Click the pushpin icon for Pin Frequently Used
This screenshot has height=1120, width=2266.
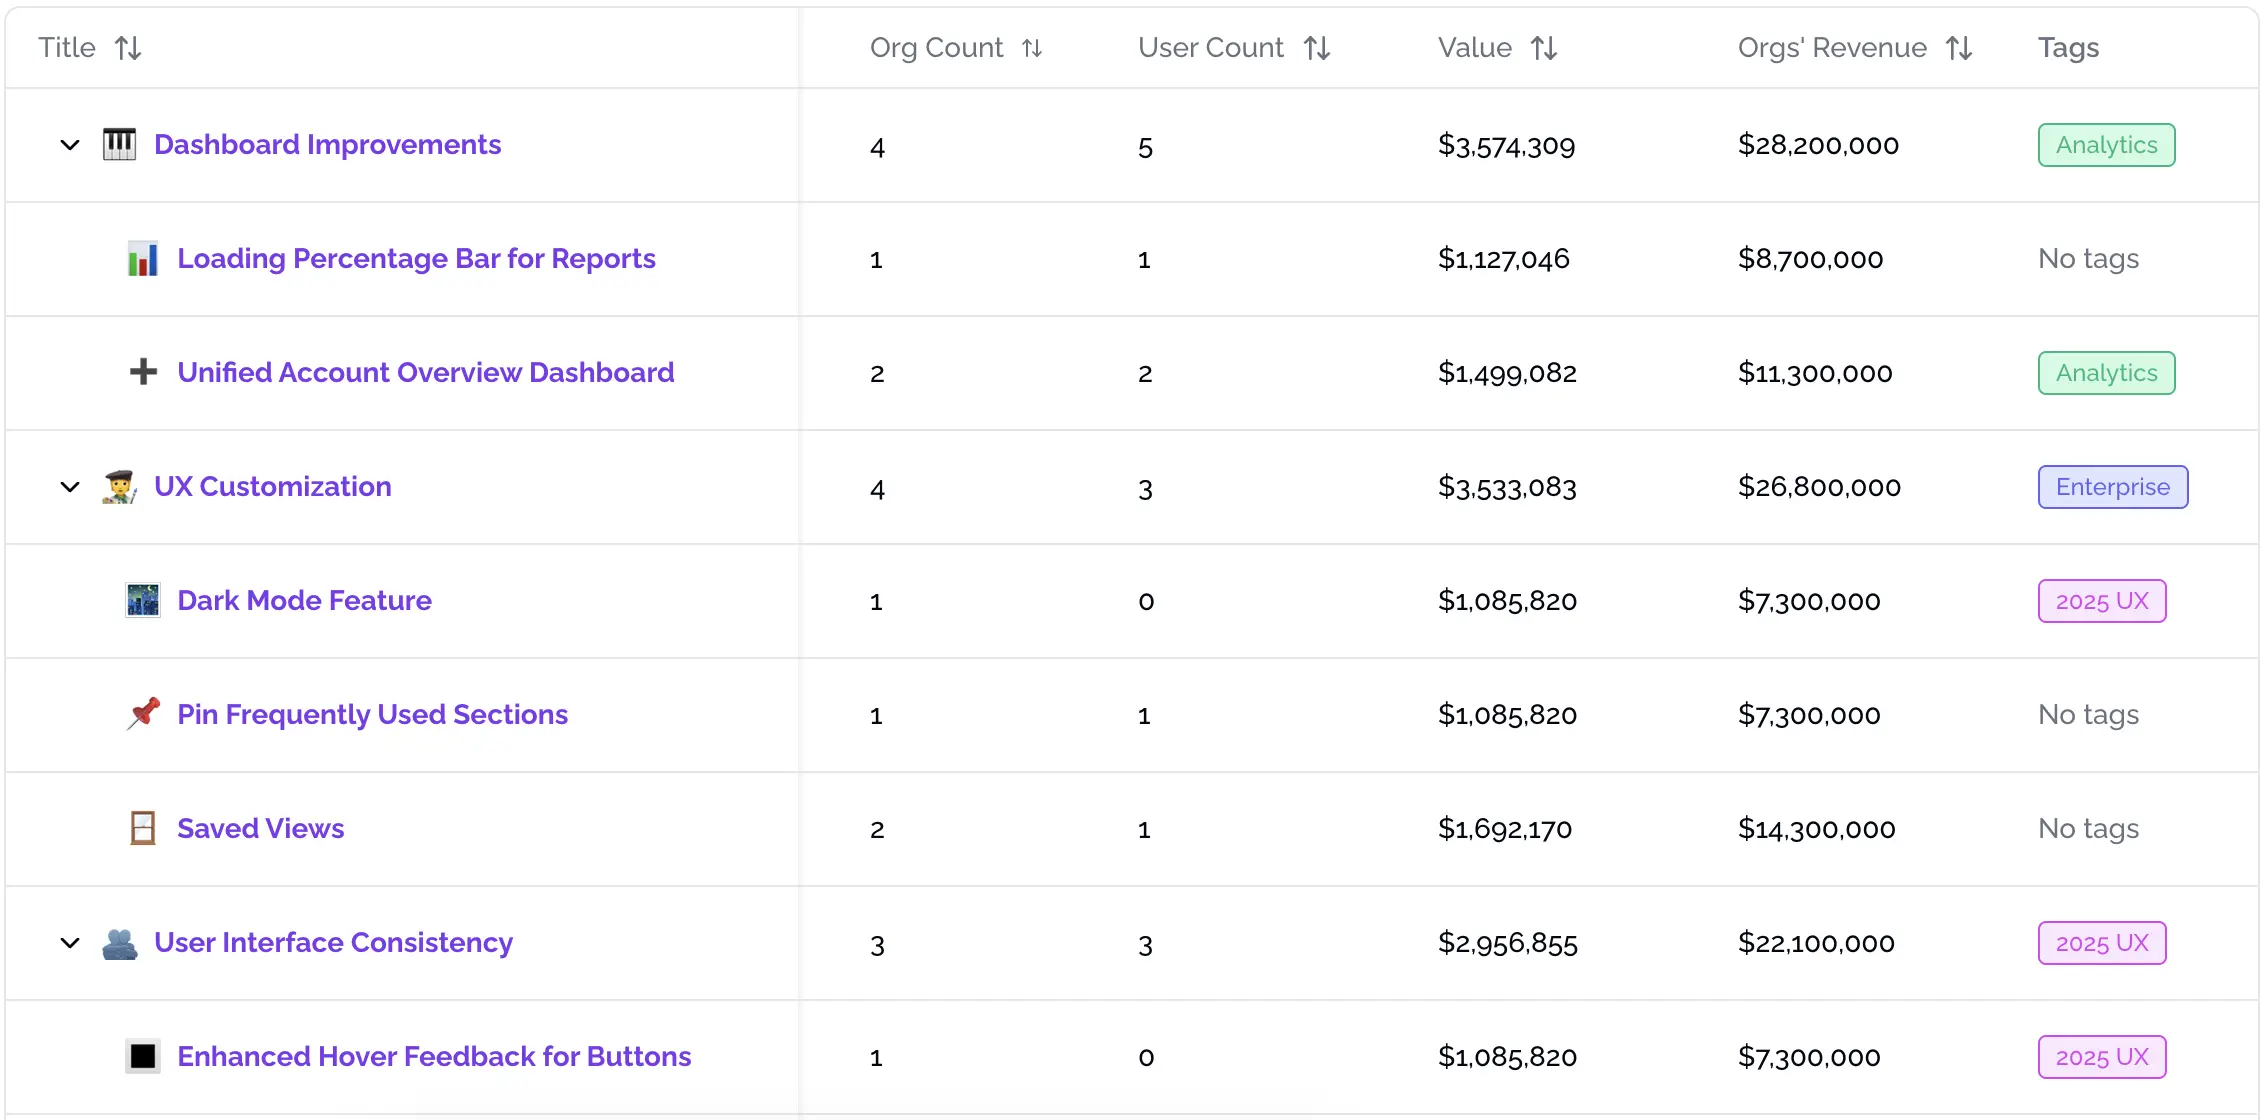143,714
